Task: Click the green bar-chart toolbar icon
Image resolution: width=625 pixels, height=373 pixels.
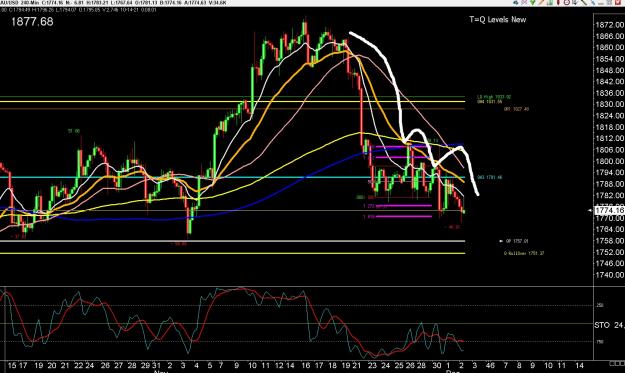Action: click(550, 2)
